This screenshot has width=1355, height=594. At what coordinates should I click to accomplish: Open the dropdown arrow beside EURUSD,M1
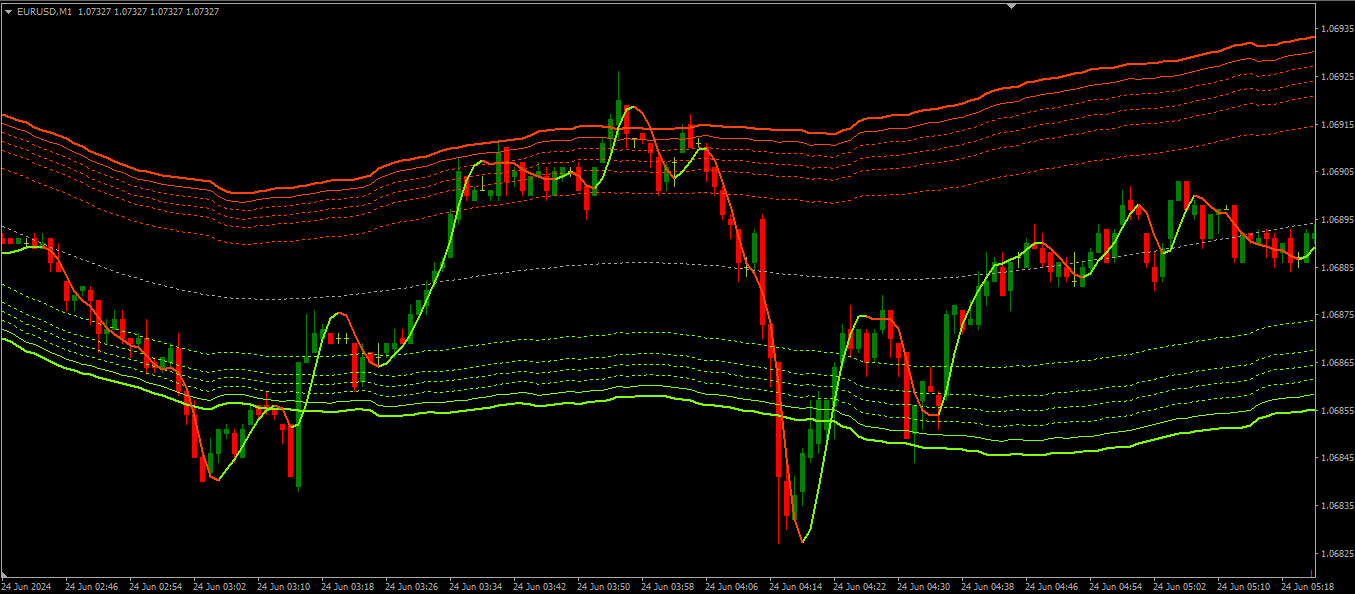click(8, 11)
